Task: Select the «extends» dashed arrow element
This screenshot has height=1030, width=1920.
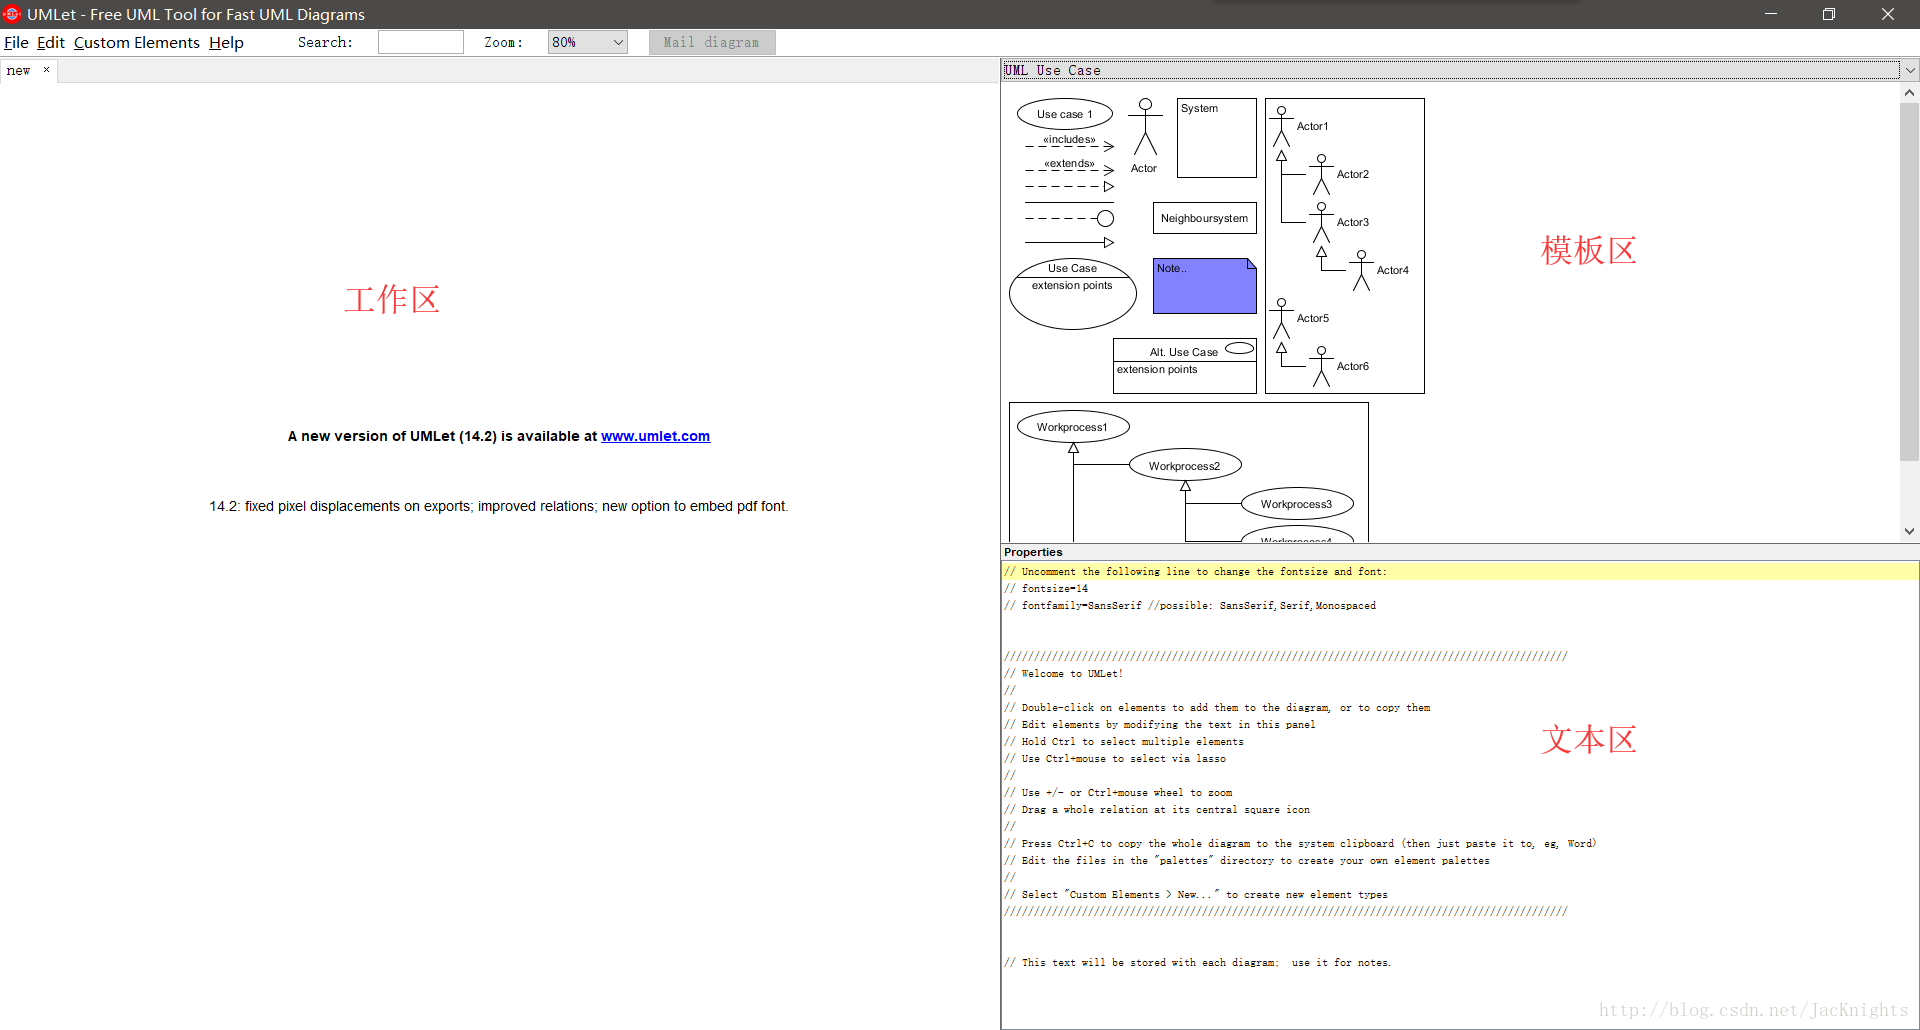Action: pos(1069,167)
